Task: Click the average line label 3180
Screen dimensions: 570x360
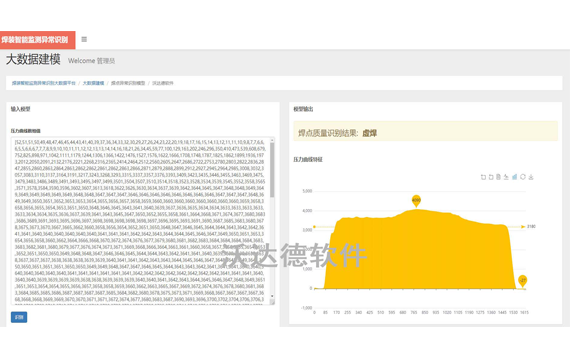Action: tap(531, 227)
